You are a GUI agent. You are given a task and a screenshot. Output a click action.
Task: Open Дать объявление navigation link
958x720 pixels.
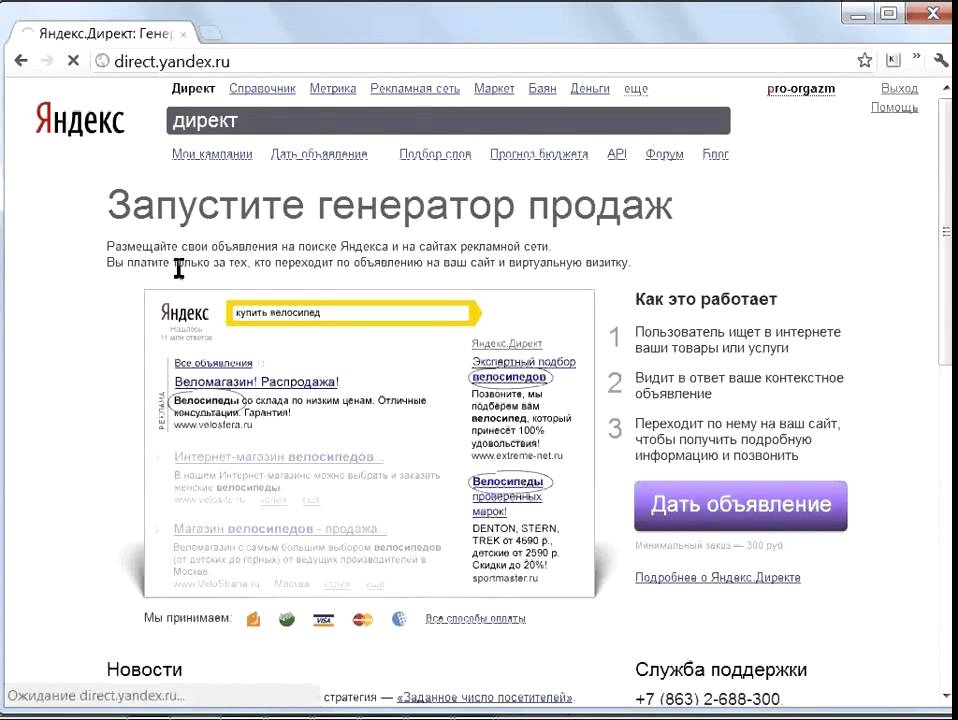pyautogui.click(x=319, y=154)
